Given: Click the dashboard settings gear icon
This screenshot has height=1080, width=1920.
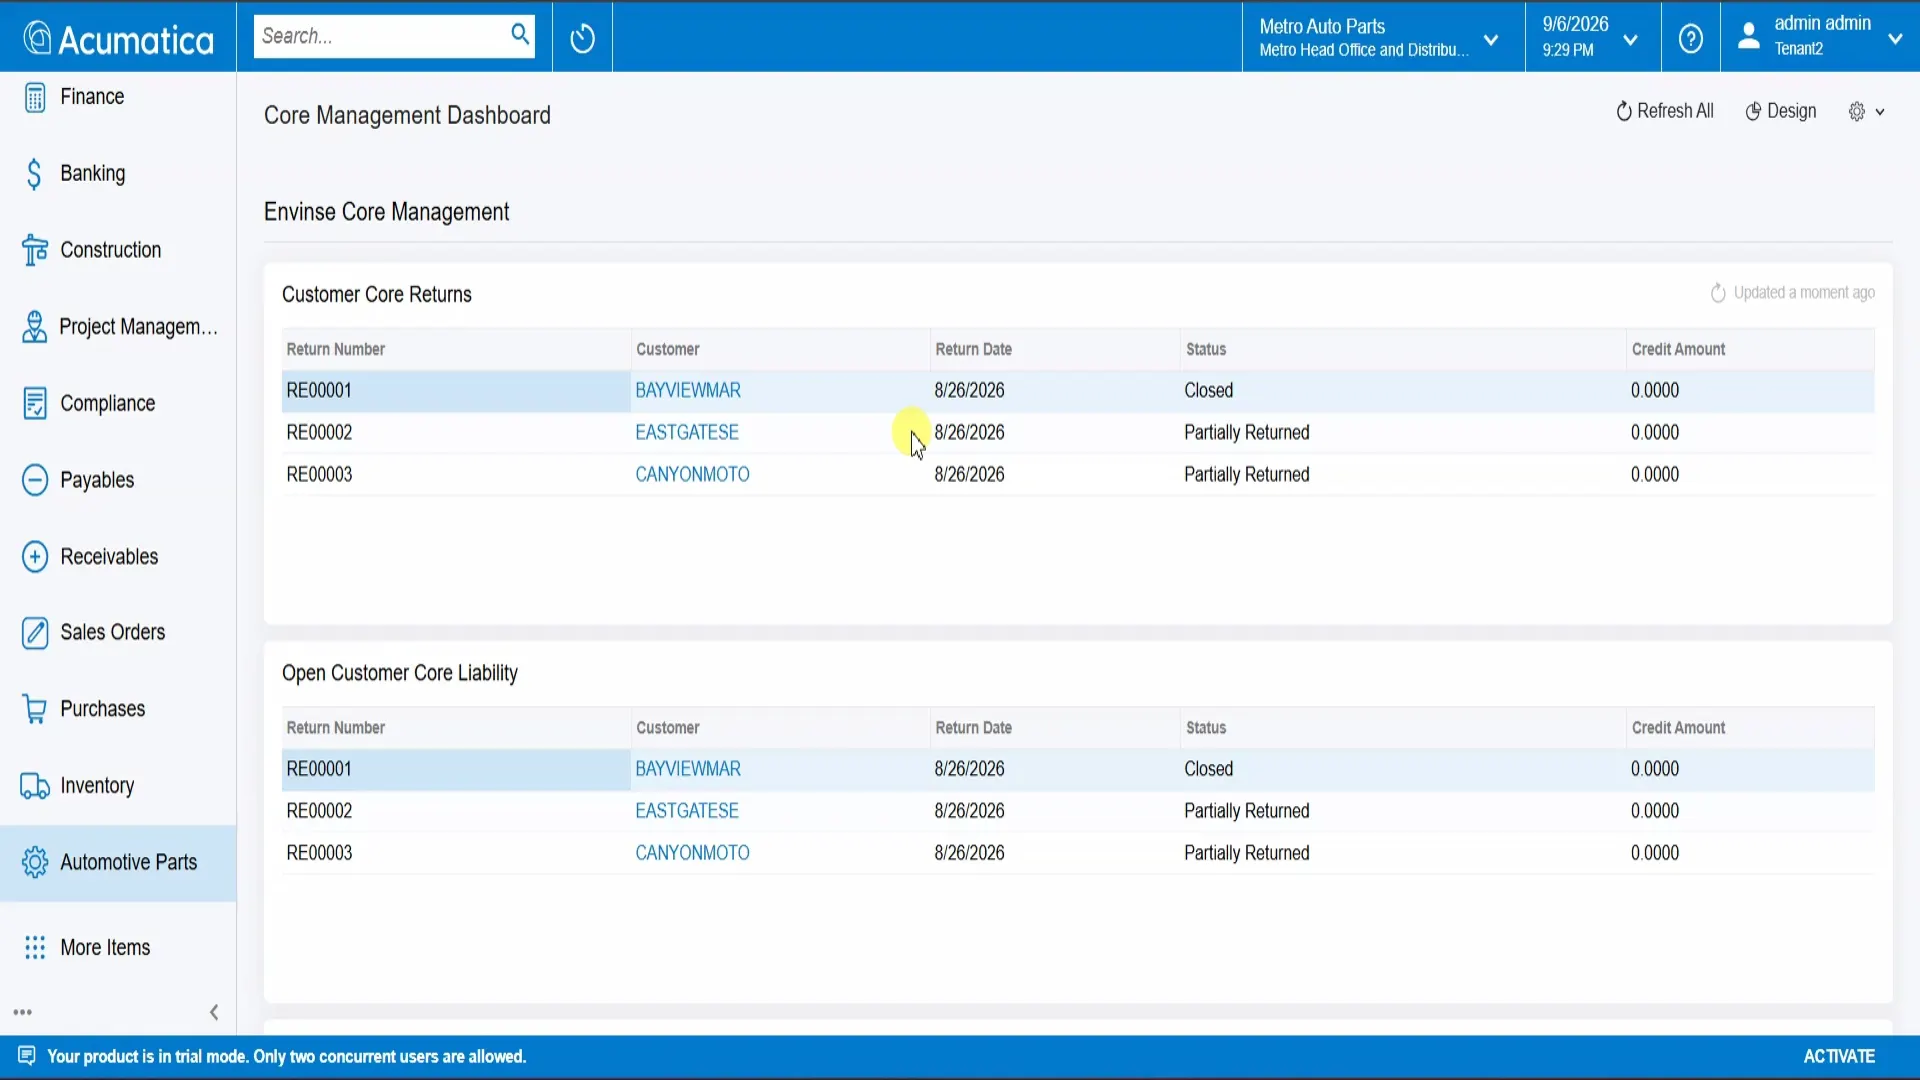Looking at the screenshot, I should (1857, 111).
